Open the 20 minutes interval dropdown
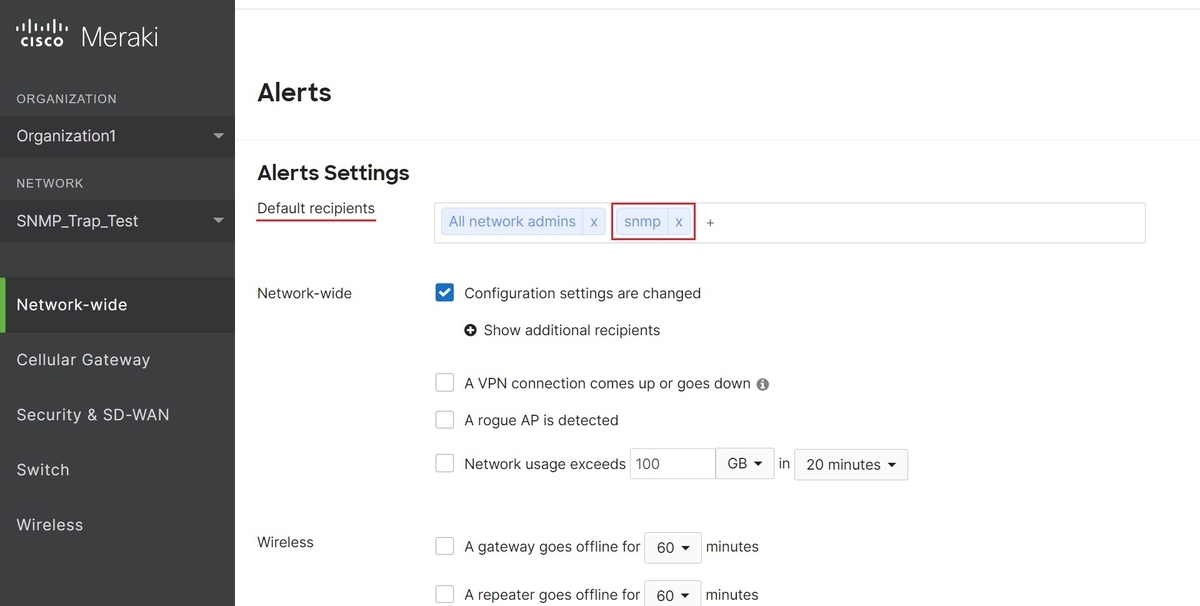 click(851, 464)
